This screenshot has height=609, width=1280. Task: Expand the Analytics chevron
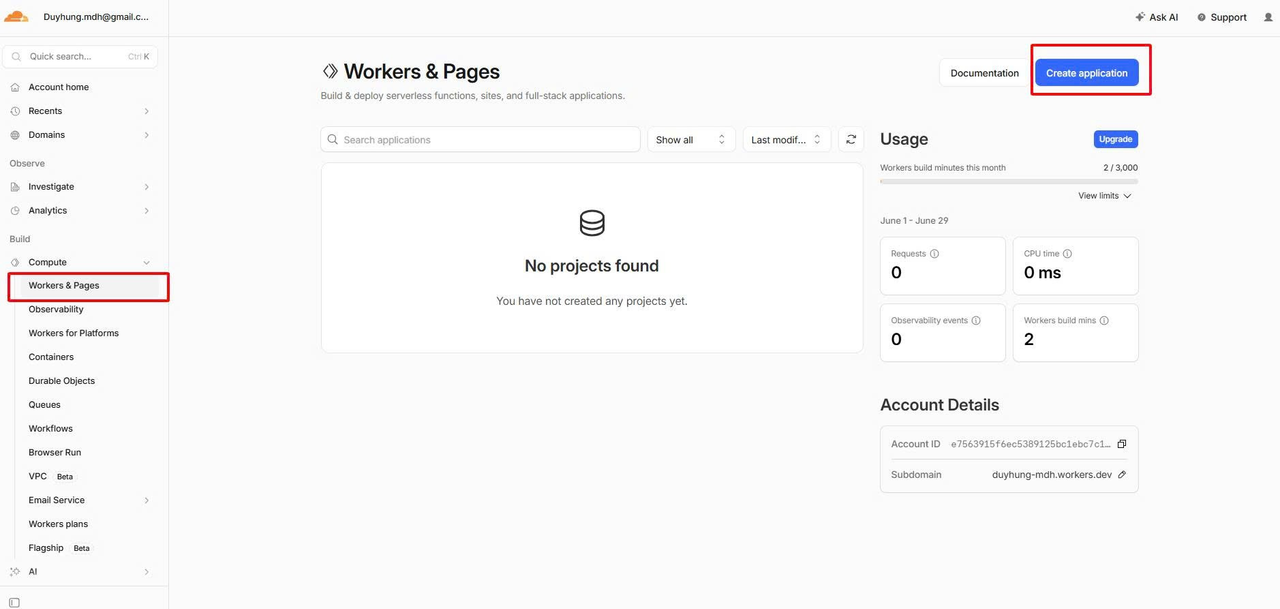point(147,211)
